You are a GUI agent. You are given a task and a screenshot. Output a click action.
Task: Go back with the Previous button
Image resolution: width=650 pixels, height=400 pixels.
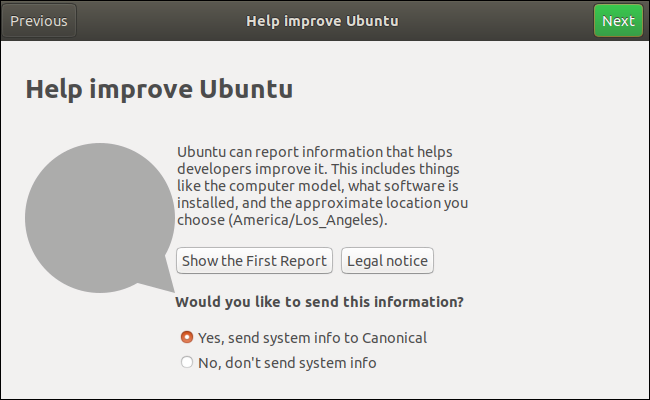39,21
